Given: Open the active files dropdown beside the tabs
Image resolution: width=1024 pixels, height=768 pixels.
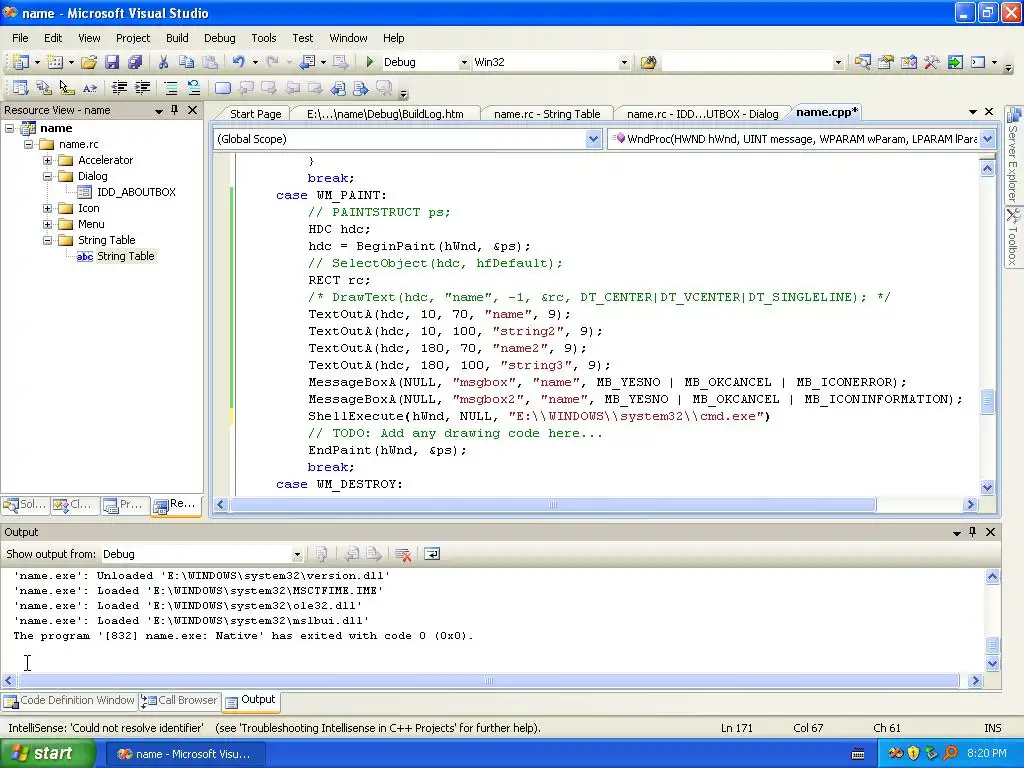Looking at the screenshot, I should pos(972,112).
